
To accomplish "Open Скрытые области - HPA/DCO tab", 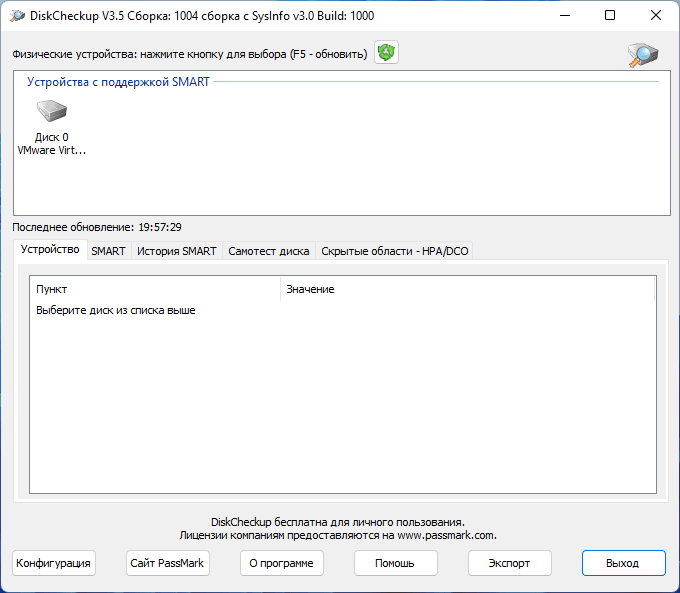I will [395, 251].
